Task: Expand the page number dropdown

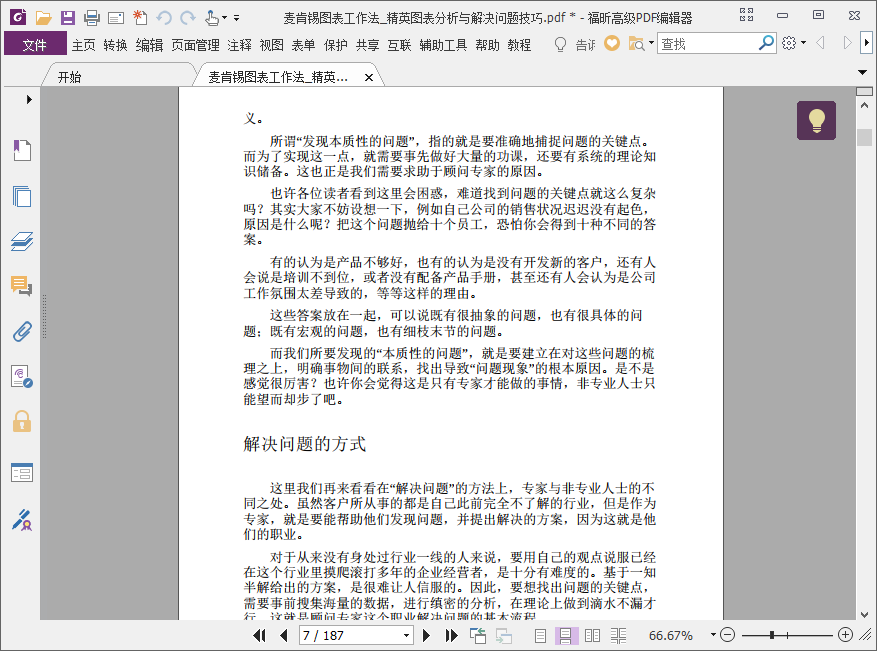Action: (407, 635)
